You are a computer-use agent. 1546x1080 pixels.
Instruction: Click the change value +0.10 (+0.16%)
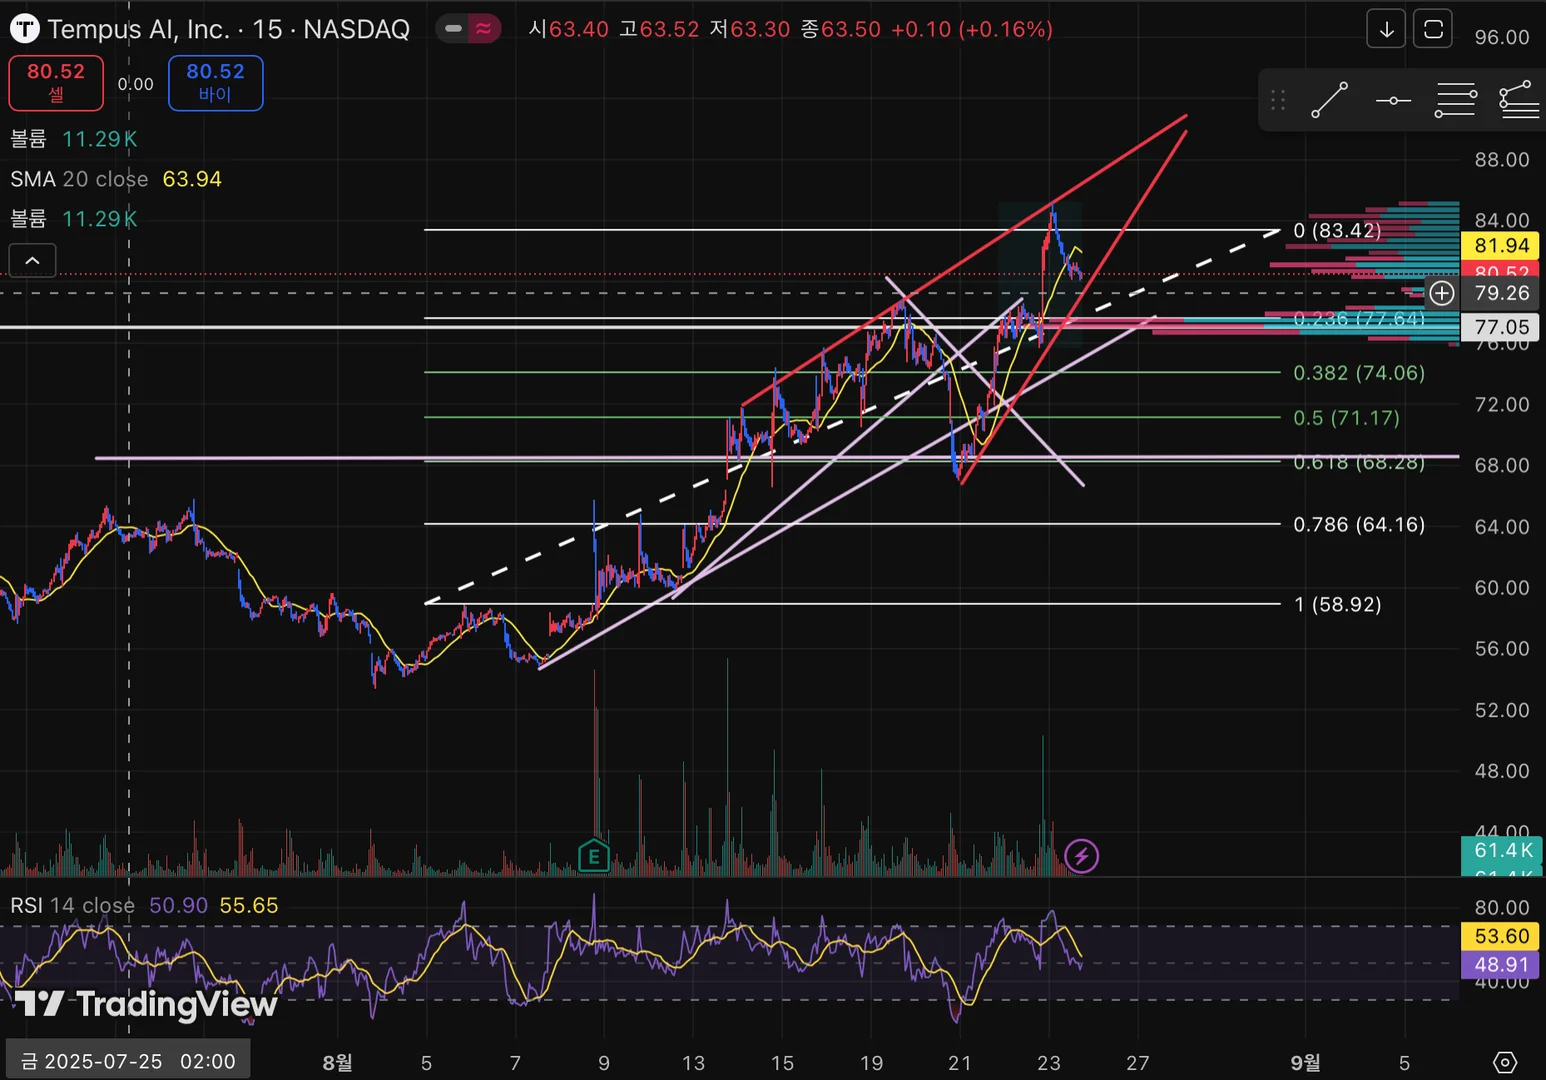click(x=972, y=29)
